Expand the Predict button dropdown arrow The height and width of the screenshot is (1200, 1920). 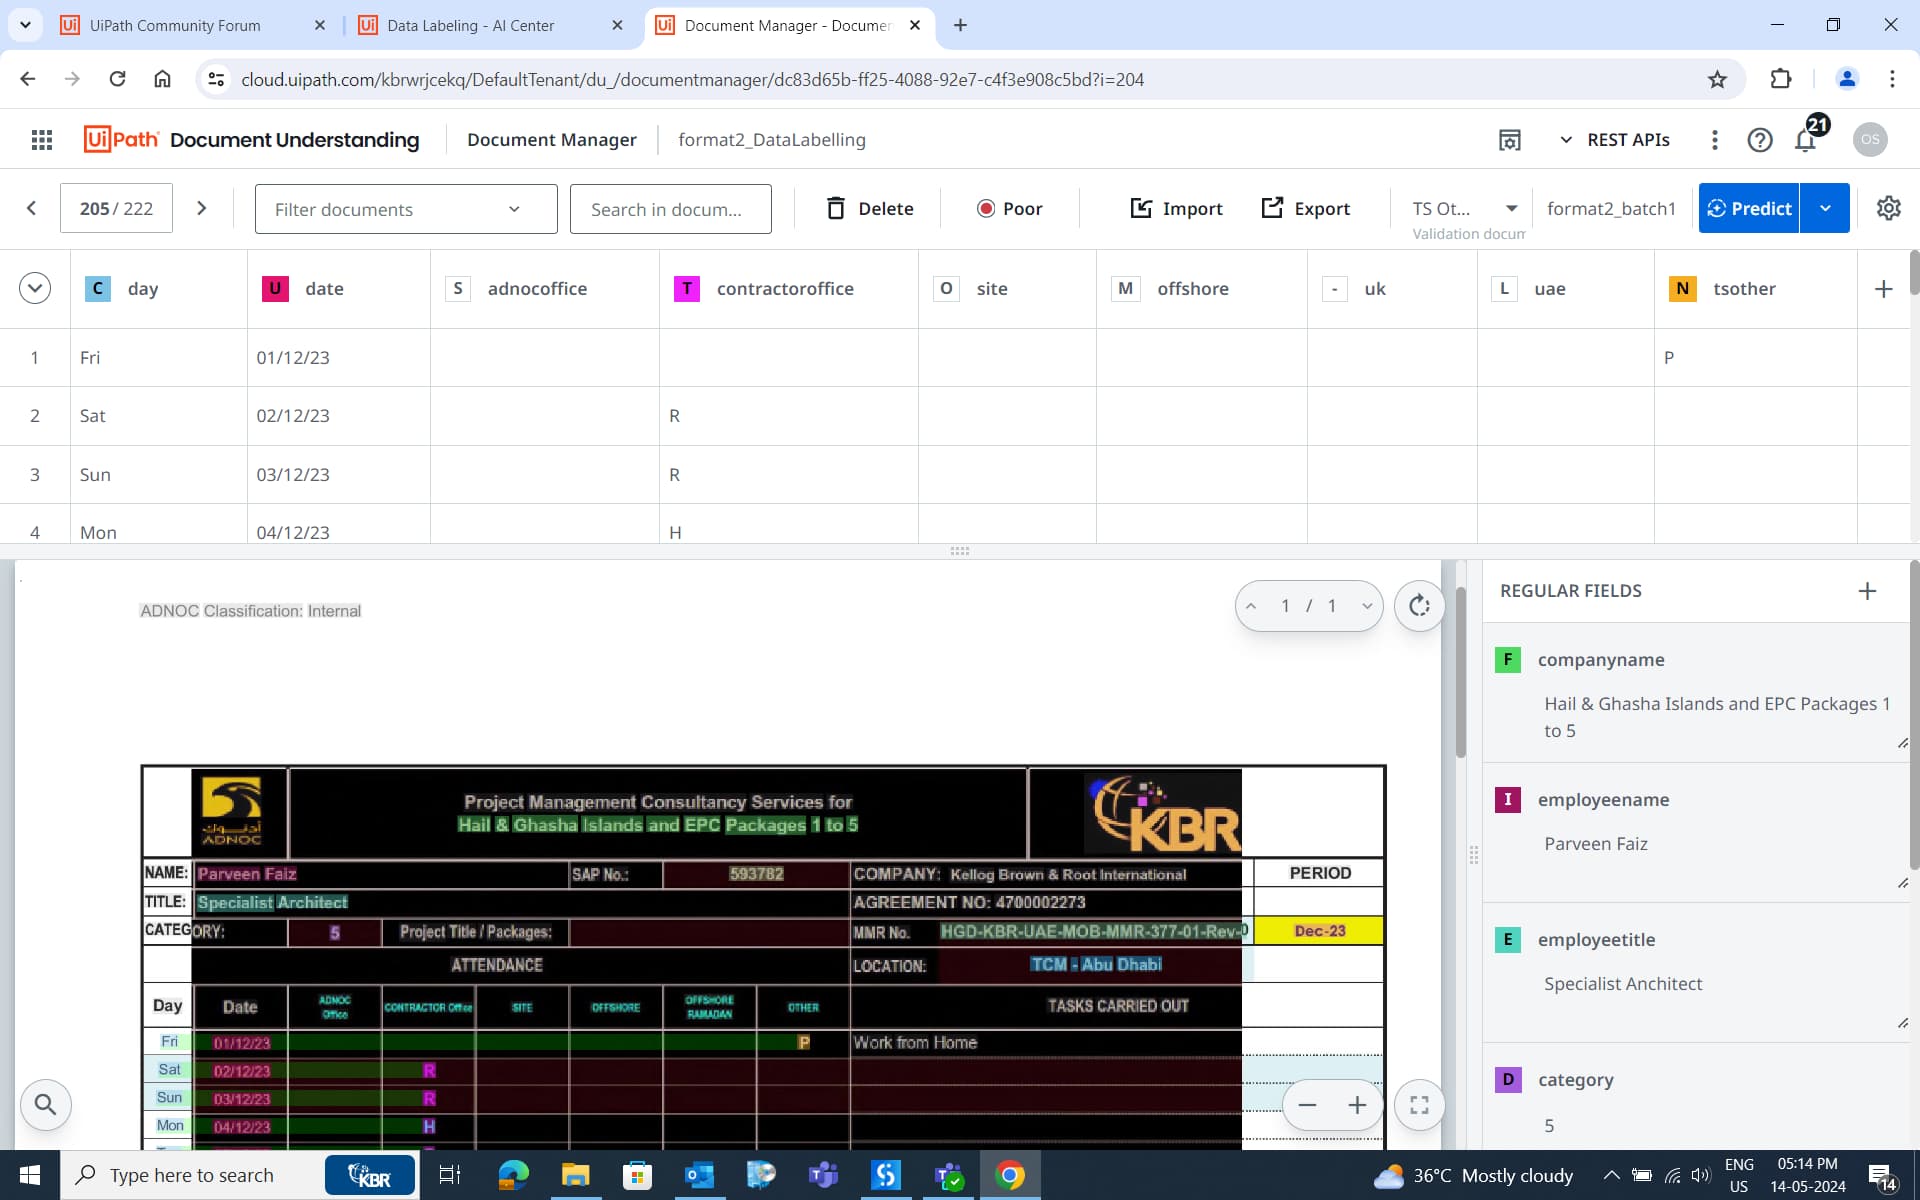pyautogui.click(x=1827, y=208)
